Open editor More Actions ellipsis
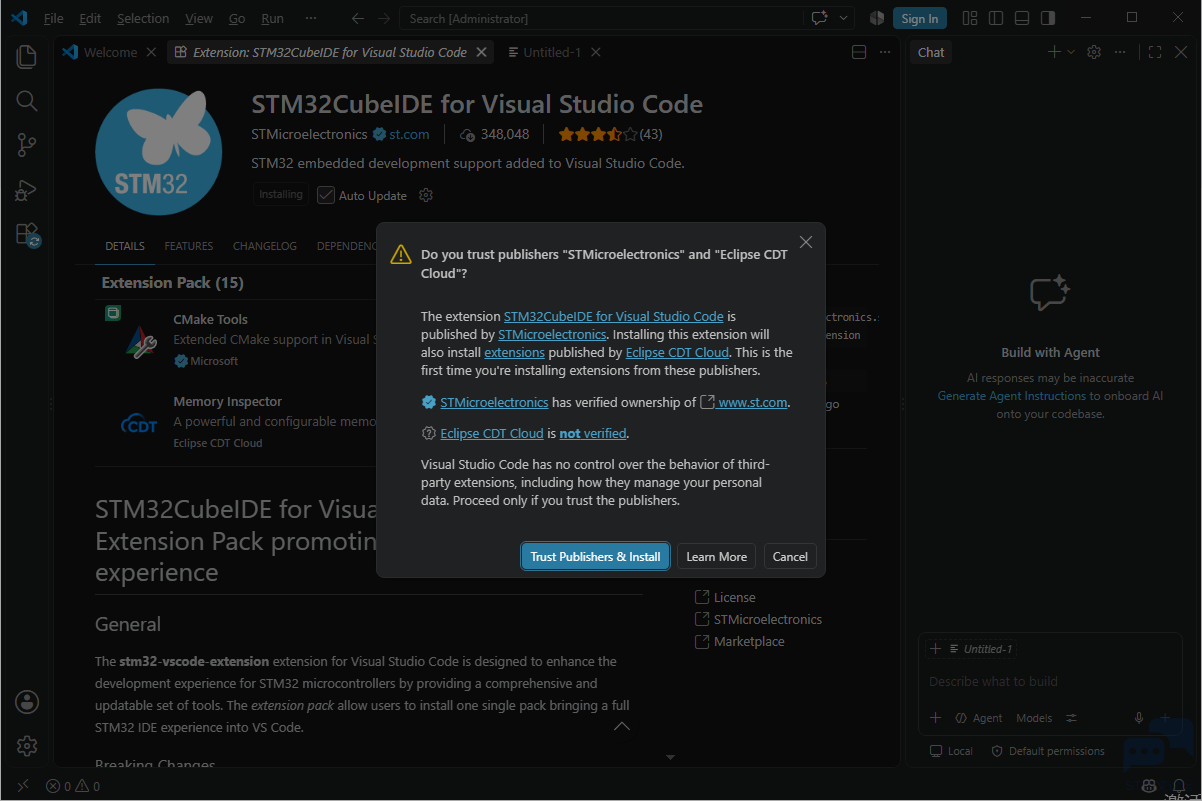 [884, 52]
